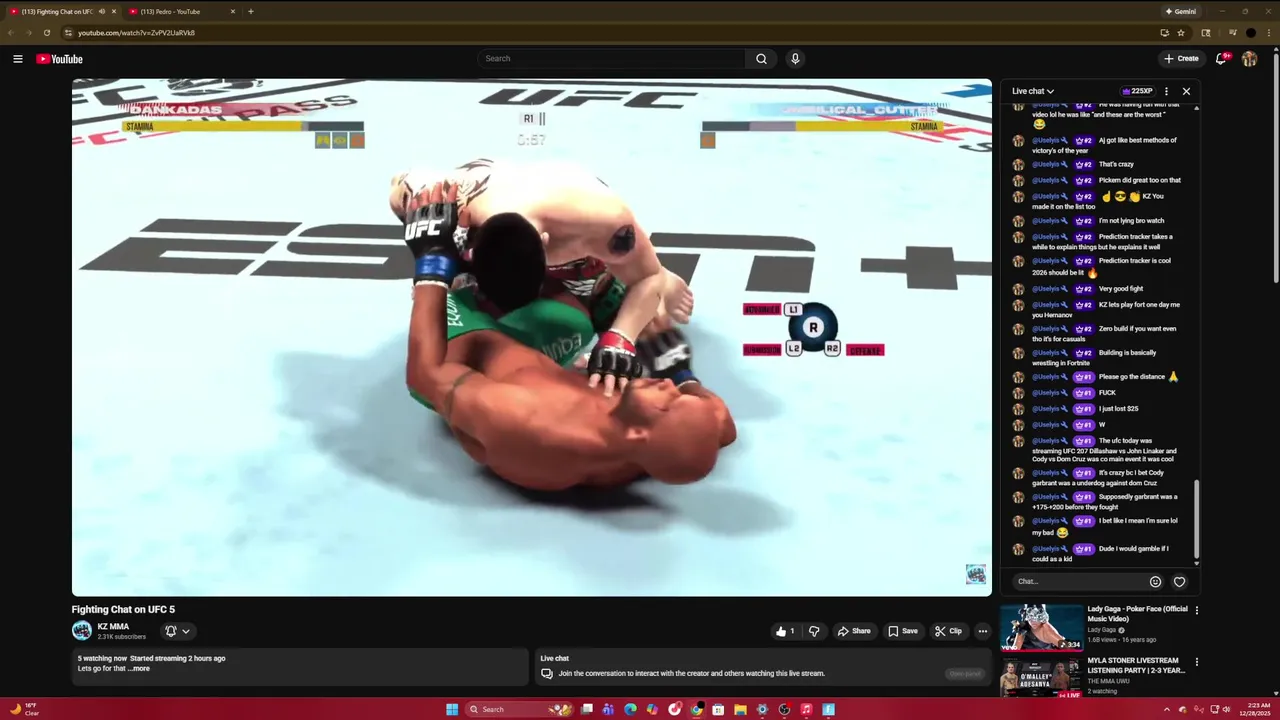This screenshot has height=720, width=1280.
Task: Click the Lady Gaga channel name
Action: (x=1102, y=630)
